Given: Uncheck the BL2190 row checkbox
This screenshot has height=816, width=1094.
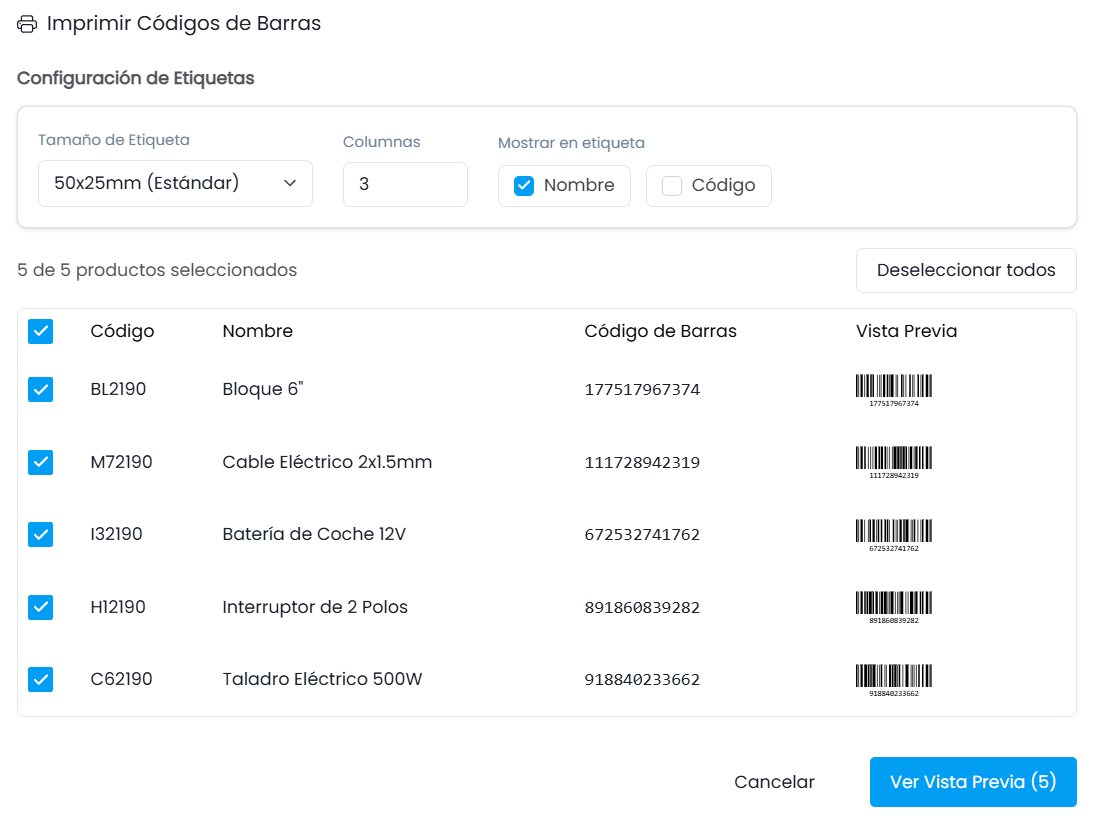Looking at the screenshot, I should (x=40, y=389).
